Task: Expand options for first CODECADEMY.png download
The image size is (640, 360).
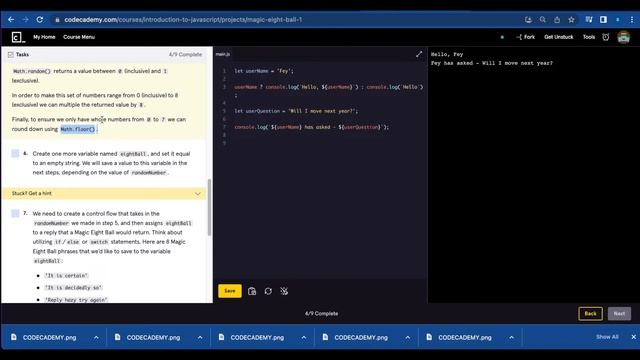Action: [96, 338]
